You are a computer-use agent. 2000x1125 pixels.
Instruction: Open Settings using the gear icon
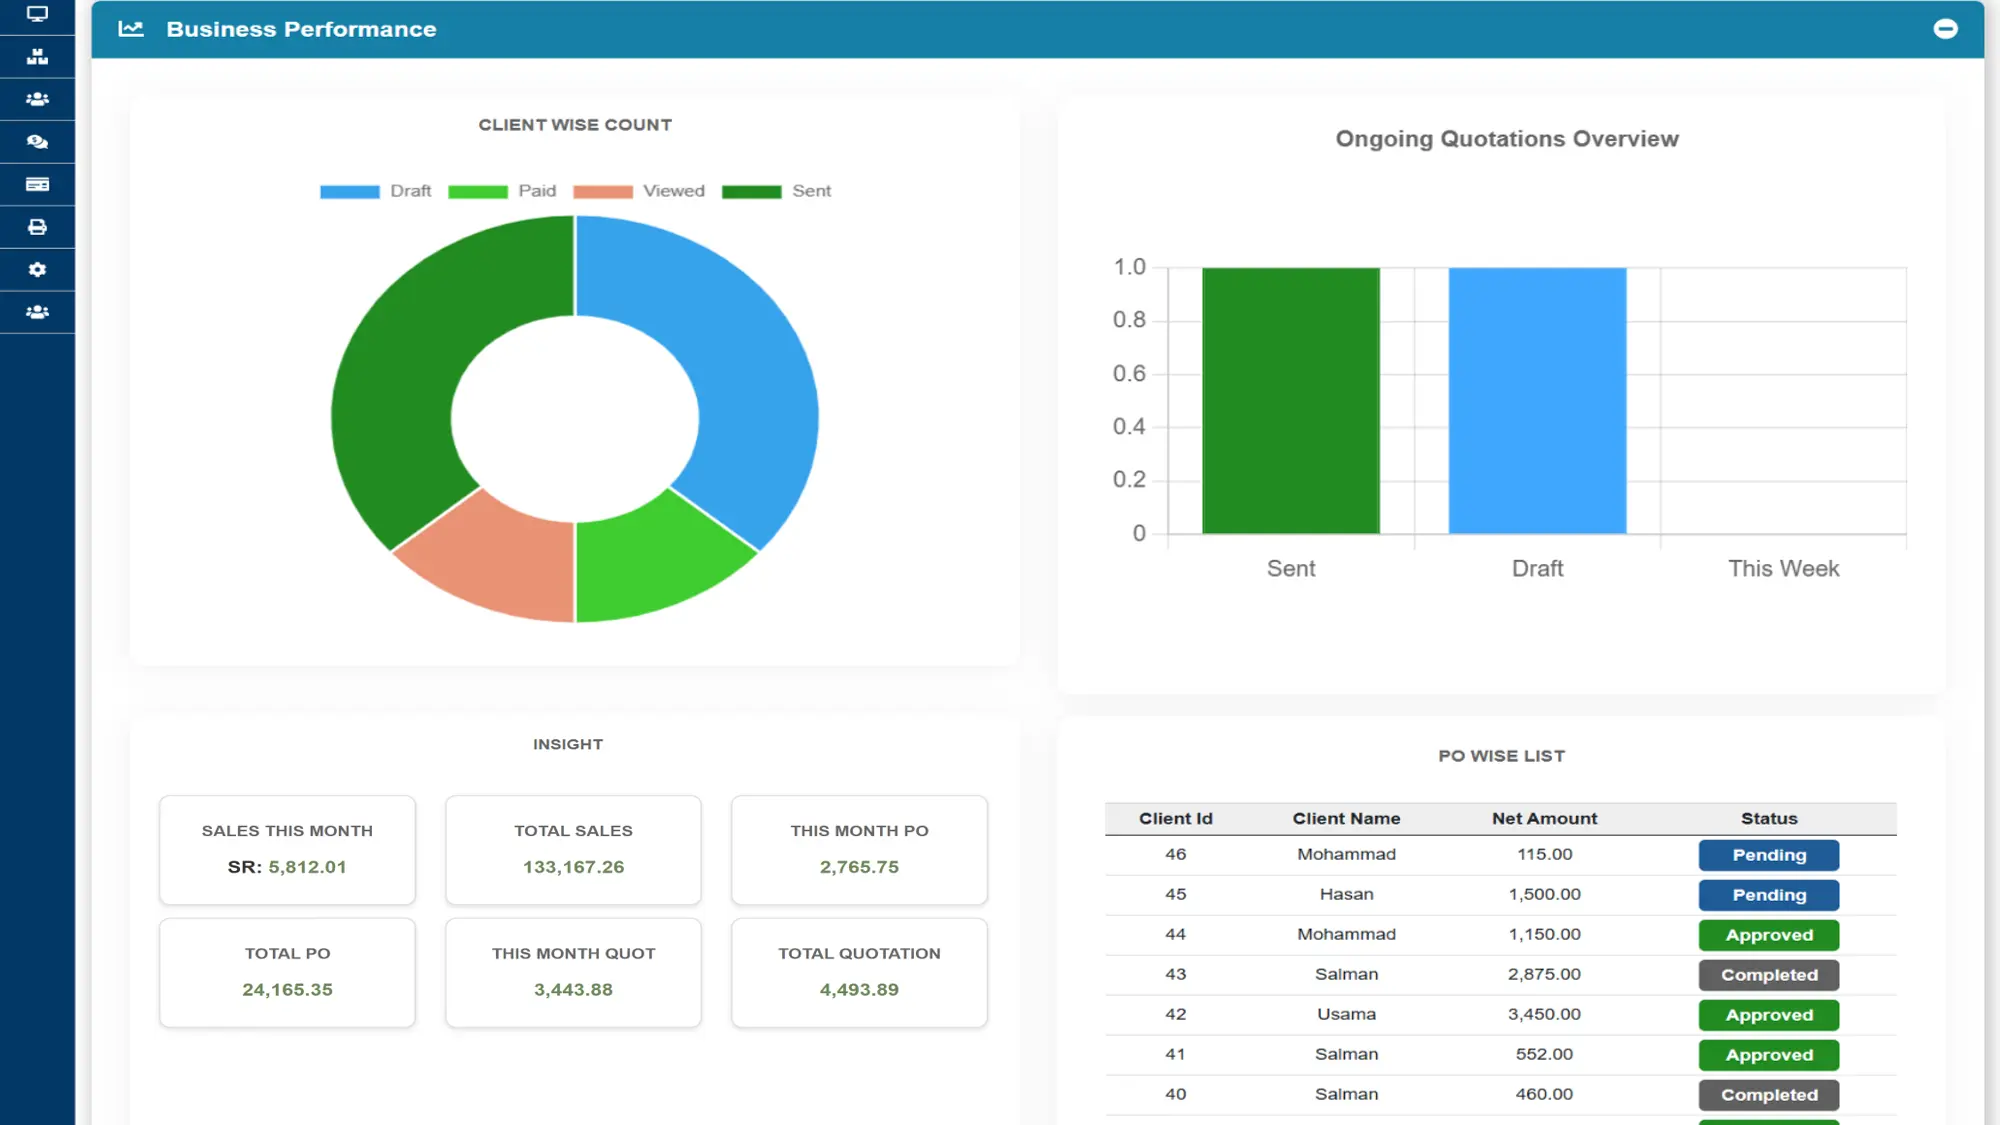[37, 269]
